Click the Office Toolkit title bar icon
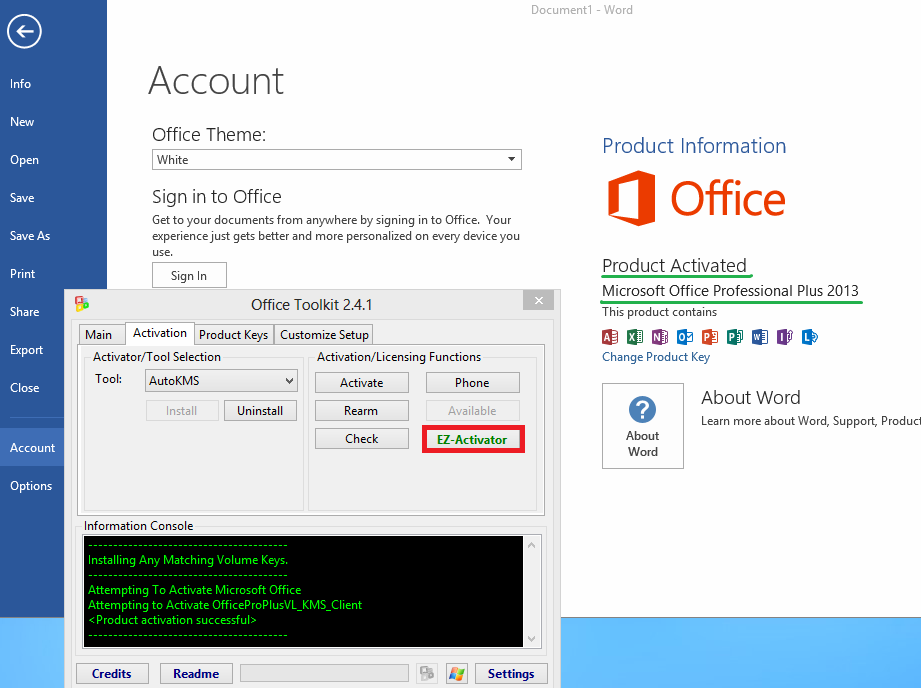Screen dimensions: 921x688 click(82, 304)
